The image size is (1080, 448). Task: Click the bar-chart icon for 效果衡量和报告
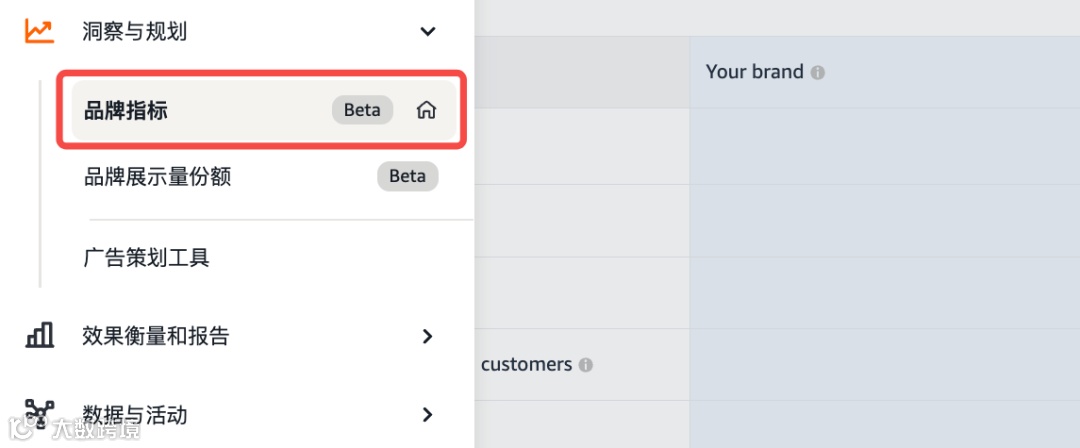pyautogui.click(x=39, y=336)
